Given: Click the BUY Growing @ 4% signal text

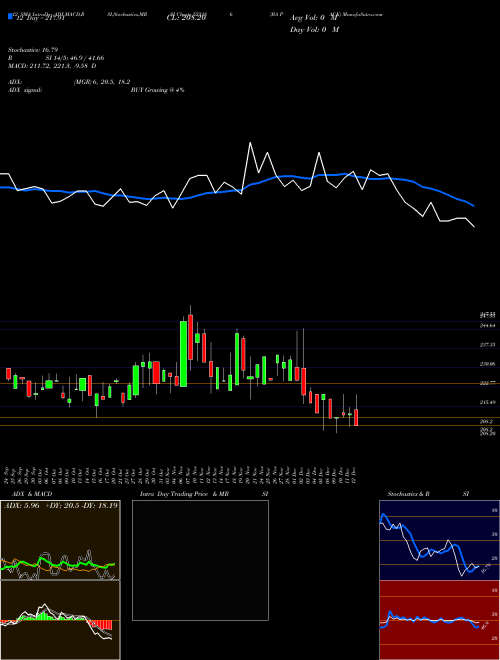Looking at the screenshot, I should click(157, 90).
